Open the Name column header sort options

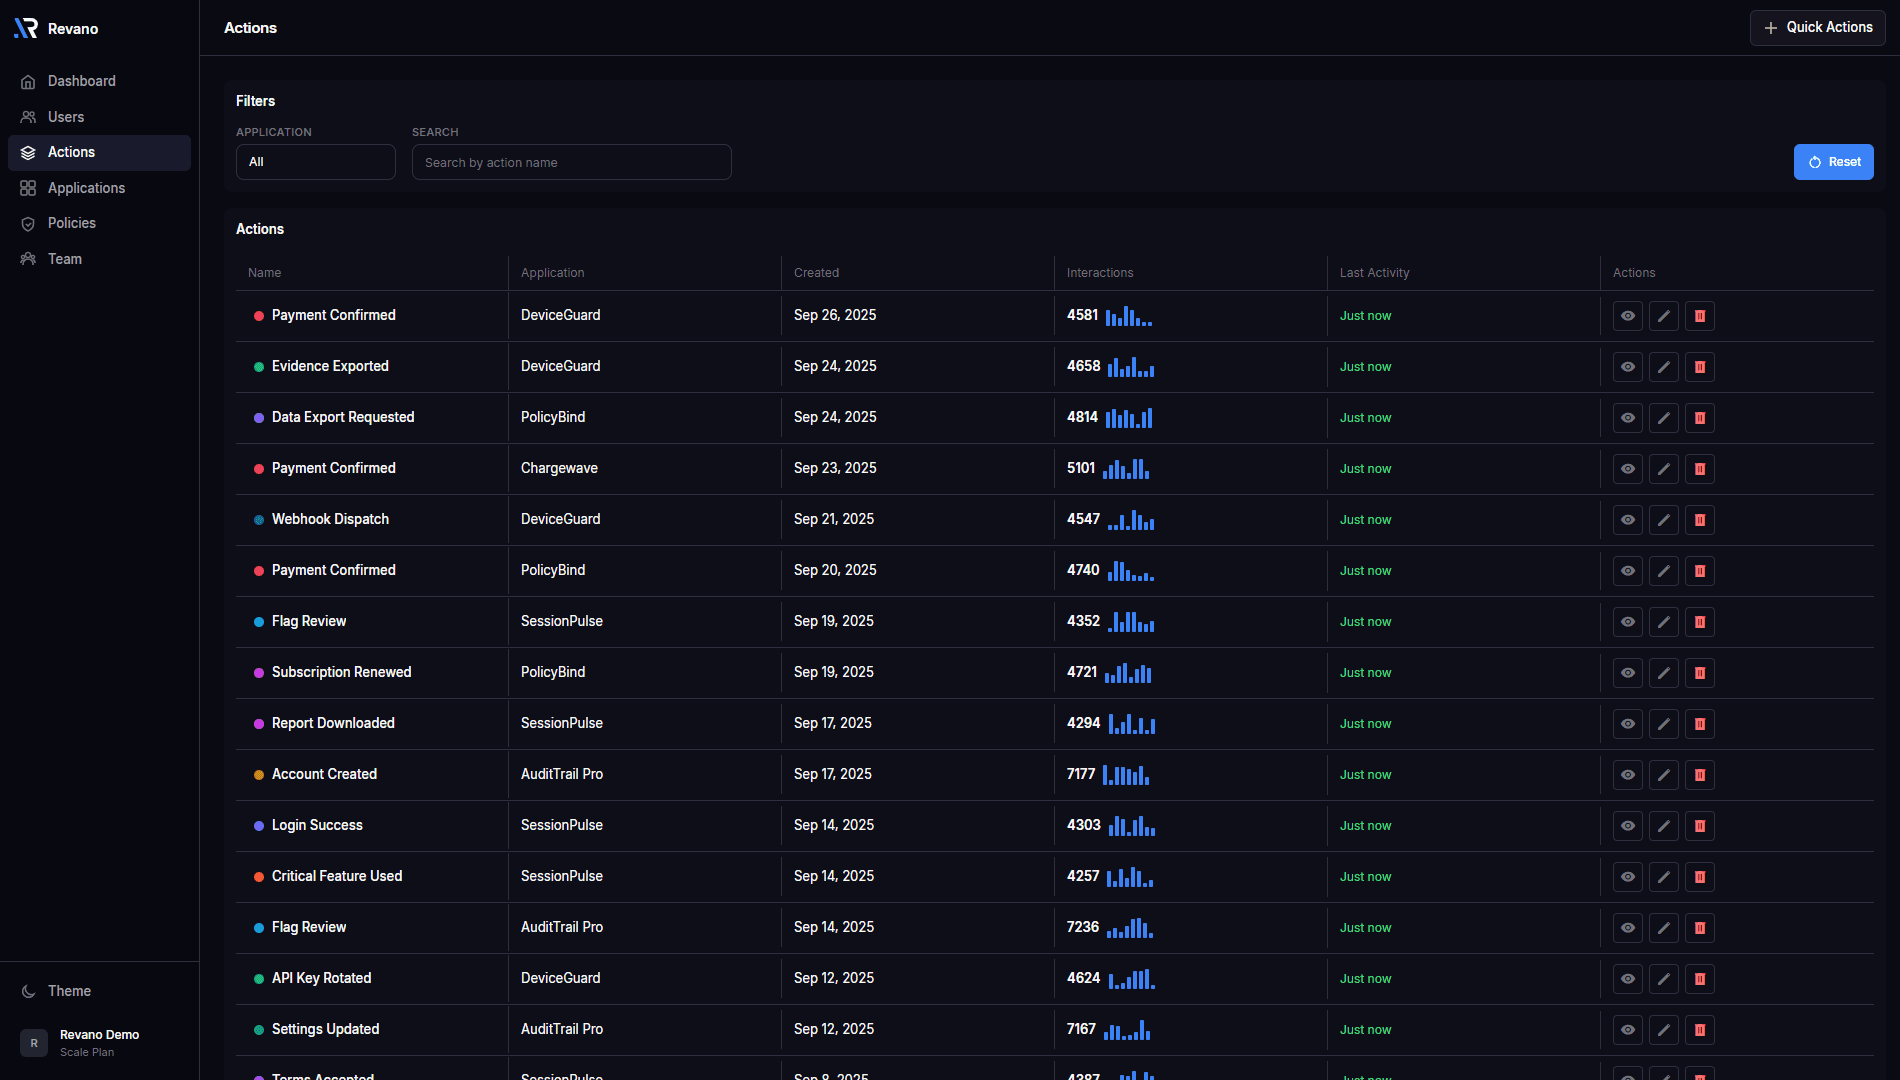coord(264,272)
